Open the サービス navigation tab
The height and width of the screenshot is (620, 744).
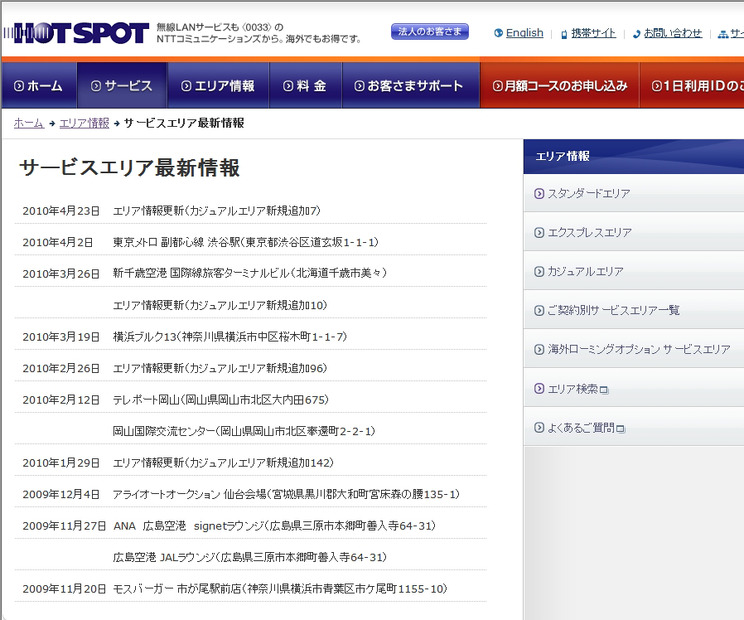(122, 86)
